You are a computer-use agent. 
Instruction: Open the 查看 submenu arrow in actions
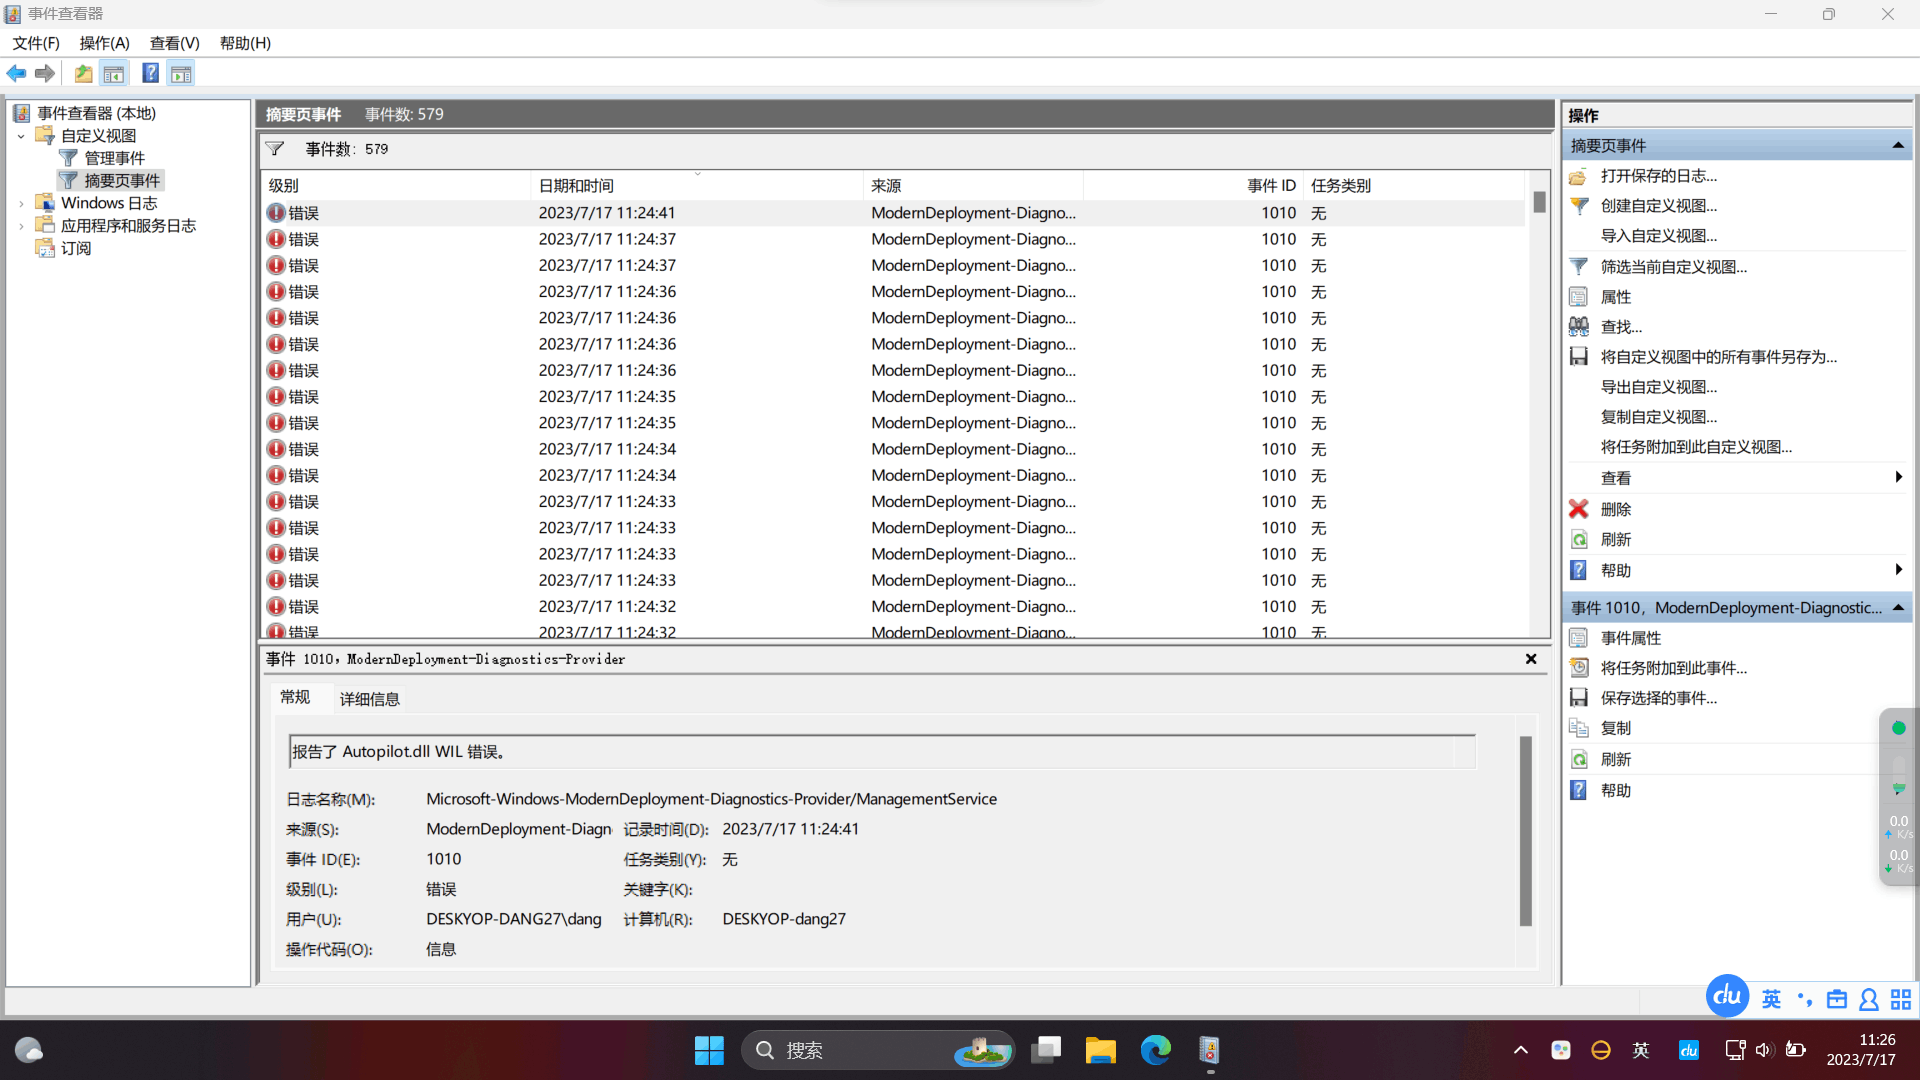tap(1897, 478)
